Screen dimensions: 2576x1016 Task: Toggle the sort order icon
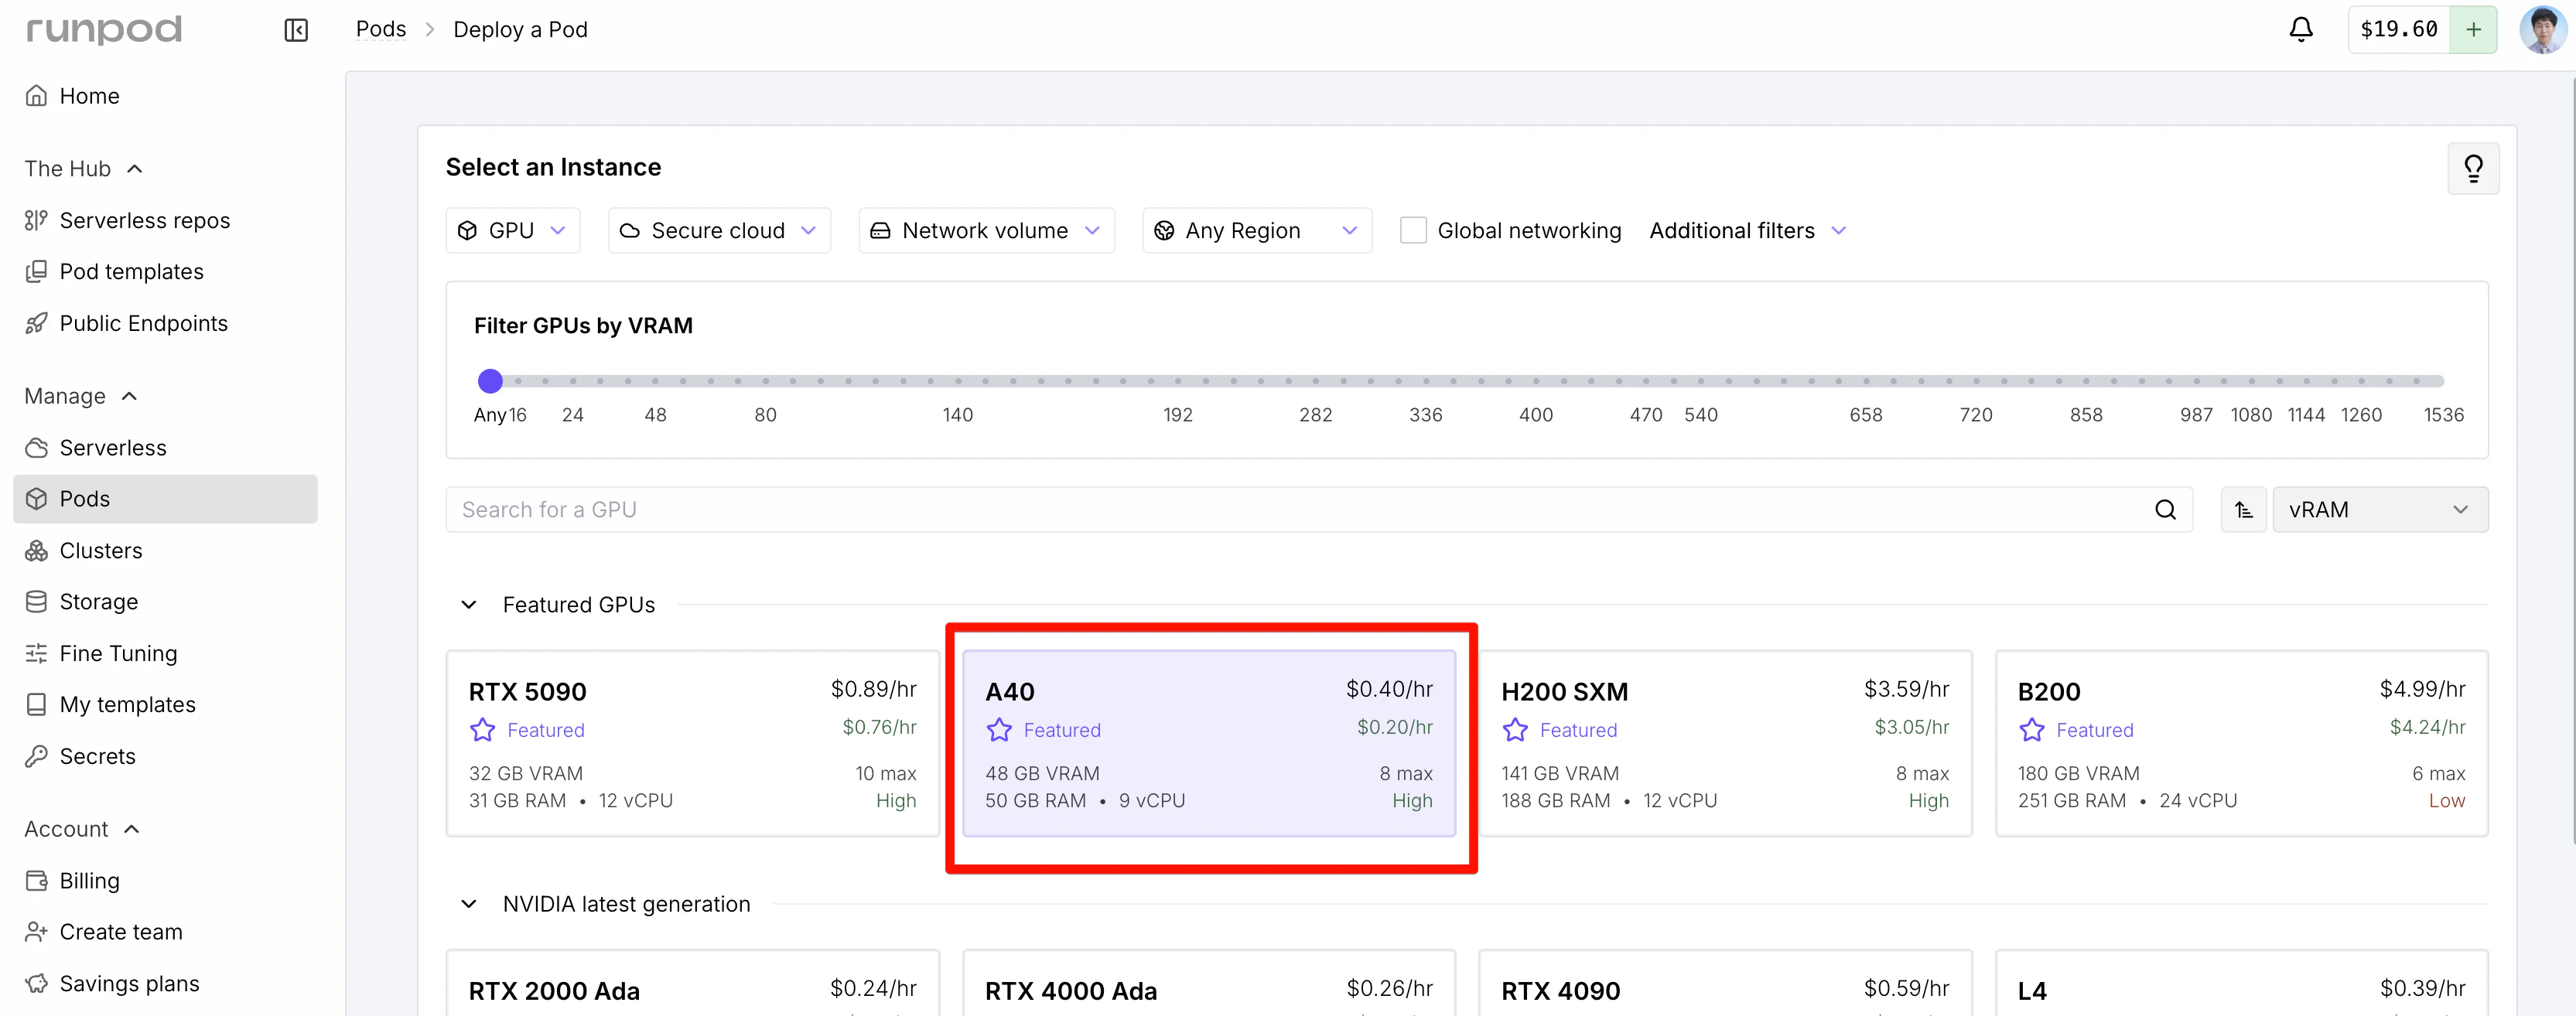tap(2244, 510)
